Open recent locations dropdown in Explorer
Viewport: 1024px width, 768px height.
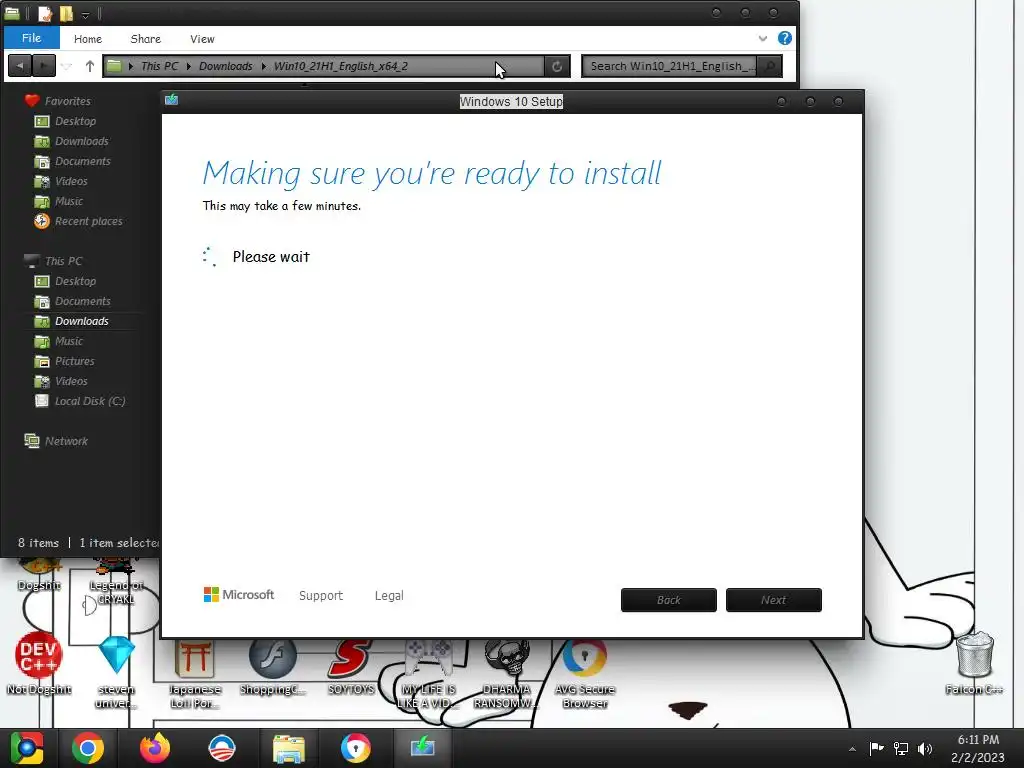(67, 66)
